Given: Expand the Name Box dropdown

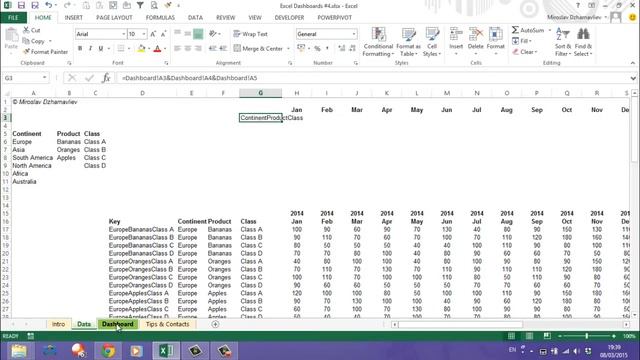Looking at the screenshot, I should pyautogui.click(x=44, y=78).
